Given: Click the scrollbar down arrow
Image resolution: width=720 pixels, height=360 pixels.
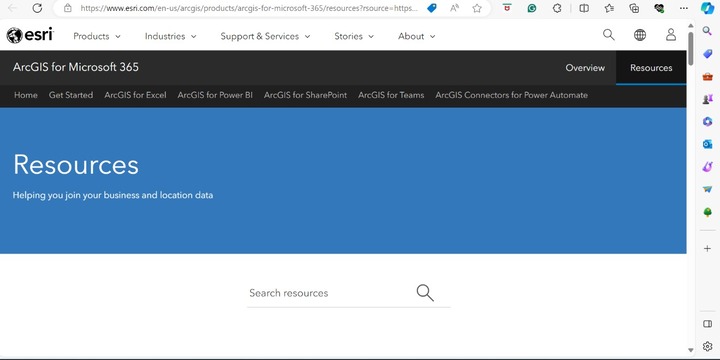Looking at the screenshot, I should pos(691,350).
